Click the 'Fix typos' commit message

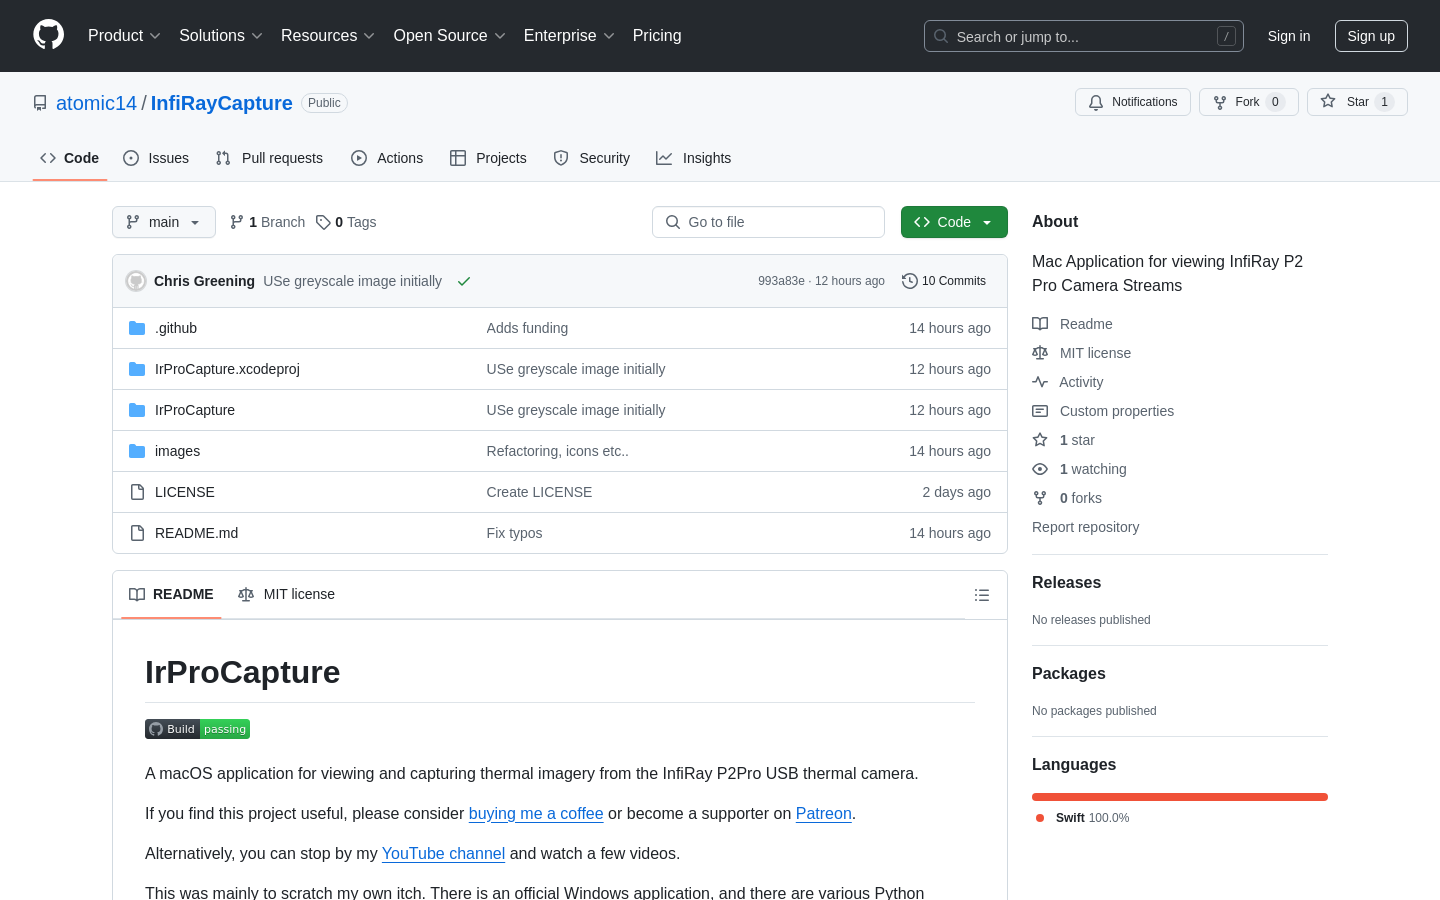(514, 533)
